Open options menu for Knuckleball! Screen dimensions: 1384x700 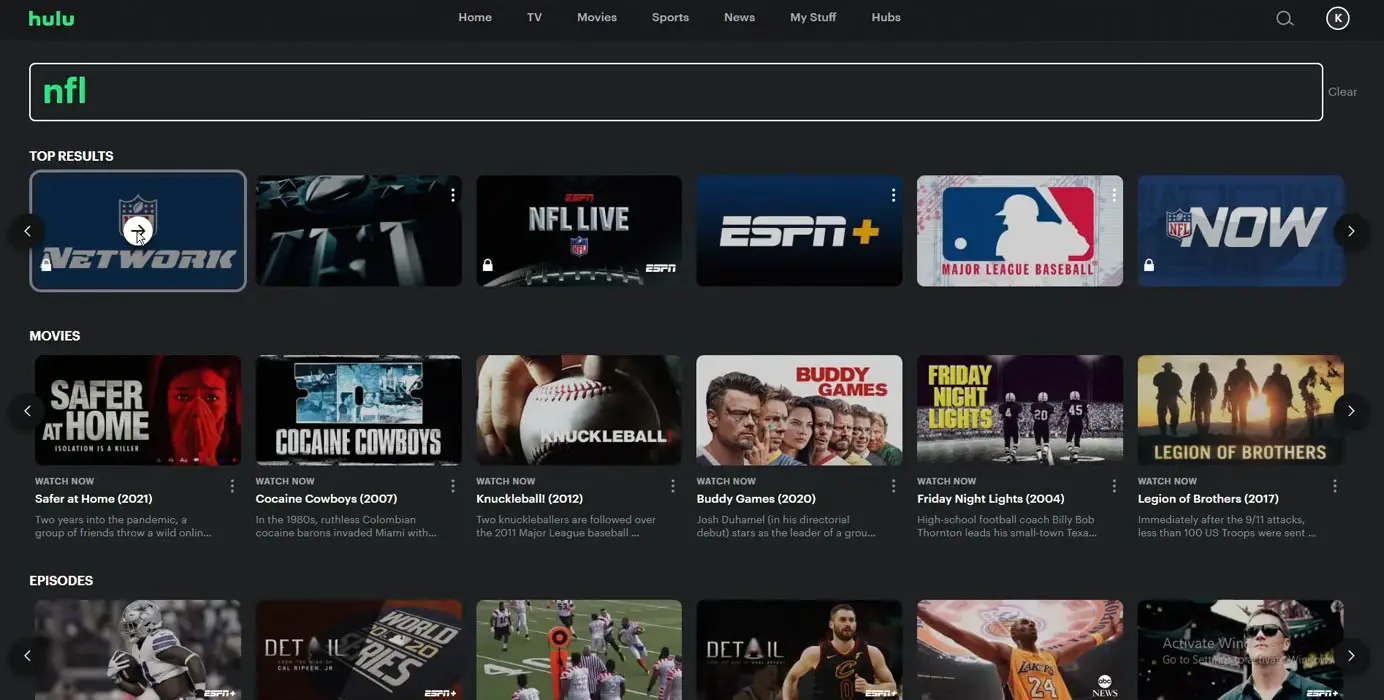click(x=673, y=486)
